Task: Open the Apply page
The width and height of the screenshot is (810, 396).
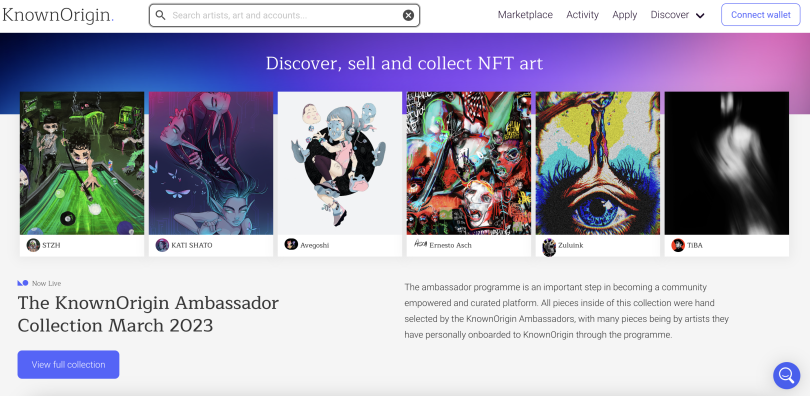Action: click(x=625, y=15)
